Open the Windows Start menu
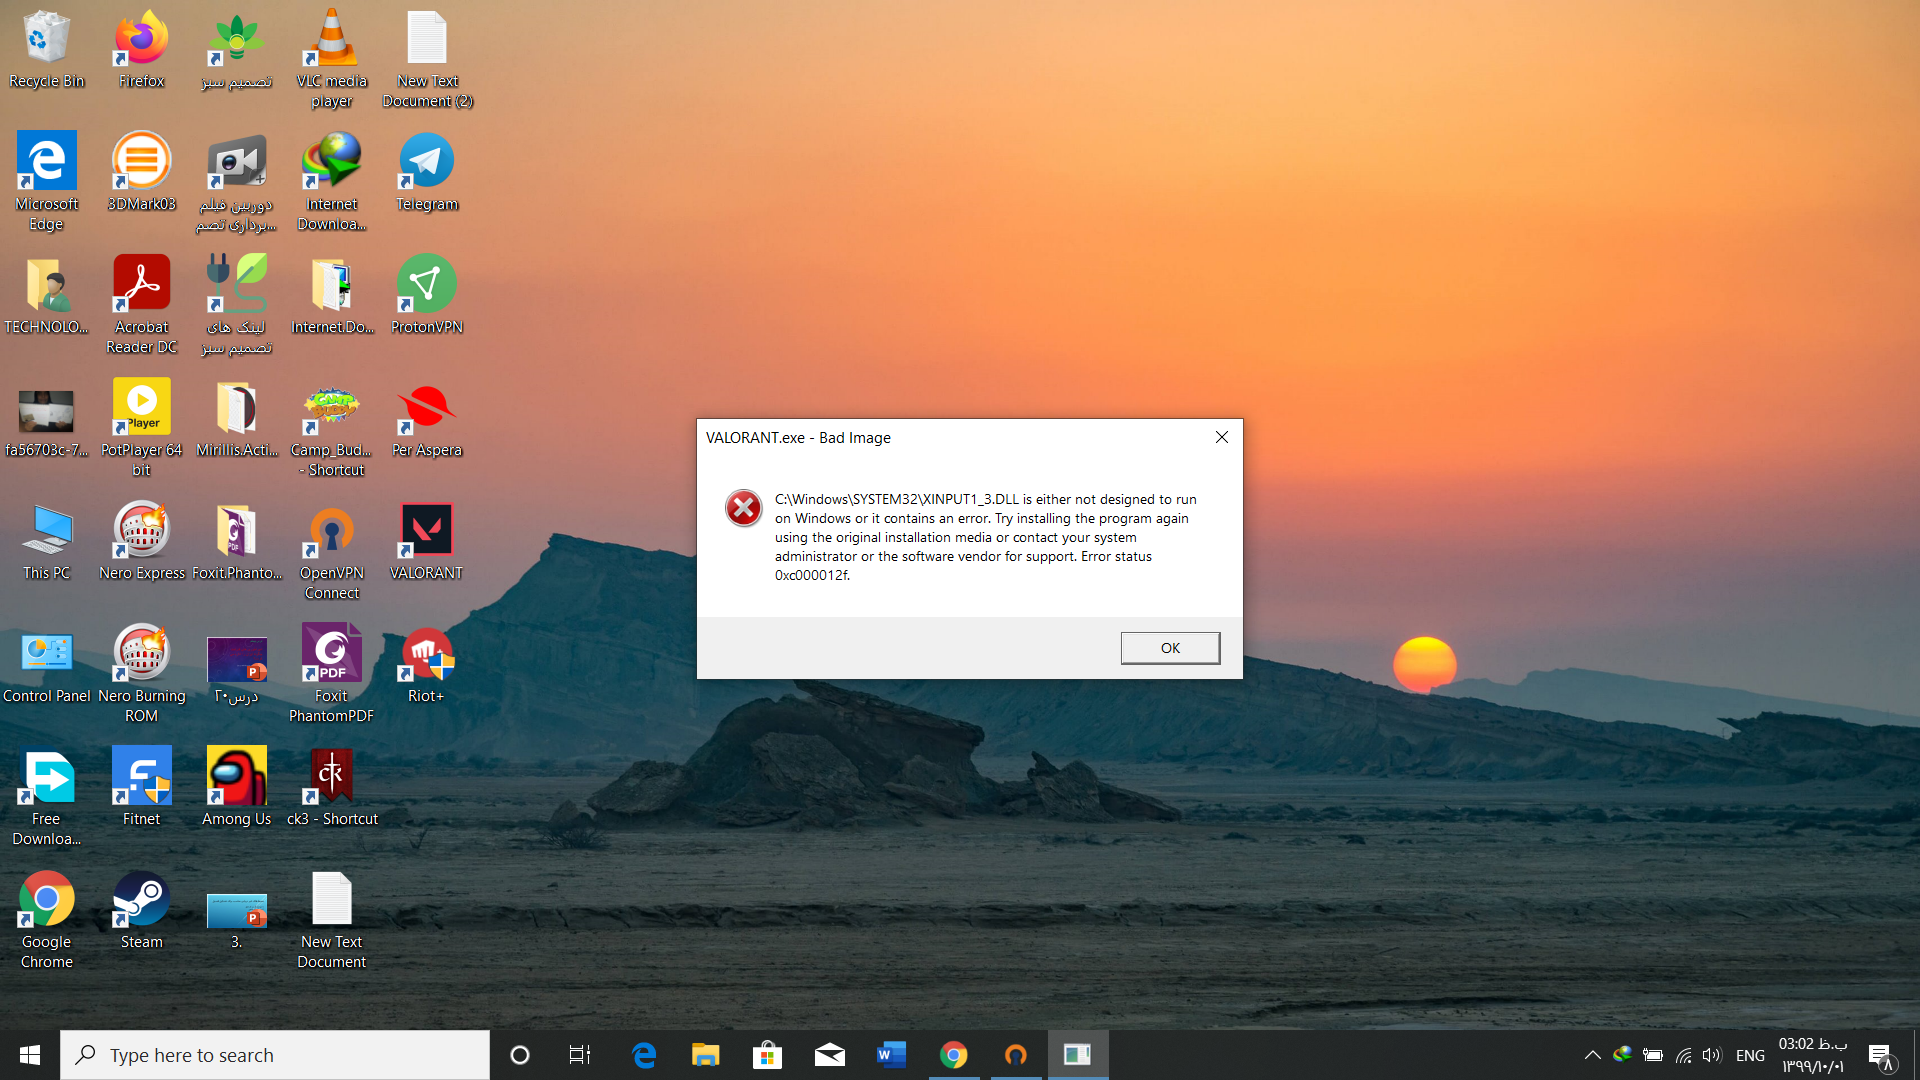Screen dimensions: 1920x1080 30,1055
